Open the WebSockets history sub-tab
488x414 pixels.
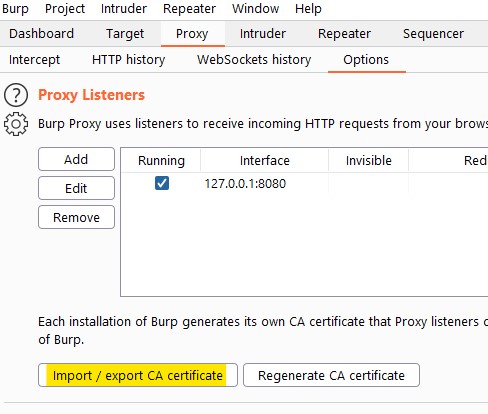pos(254,60)
